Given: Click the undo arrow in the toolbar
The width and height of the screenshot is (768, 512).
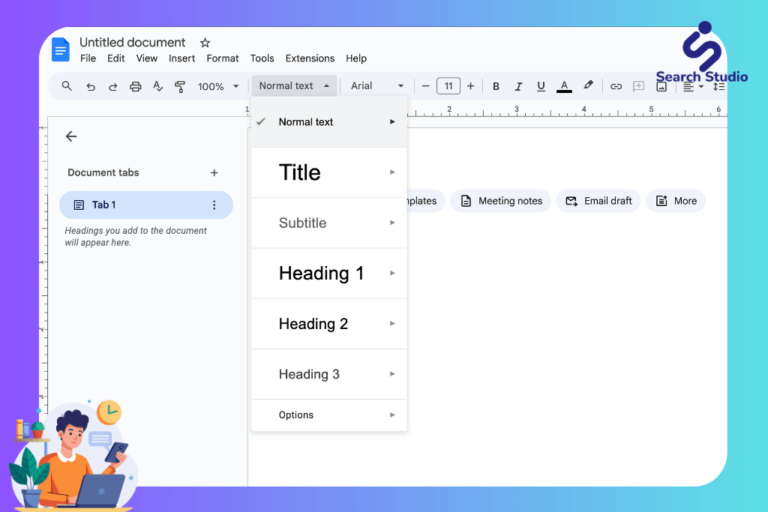Looking at the screenshot, I should pos(90,87).
